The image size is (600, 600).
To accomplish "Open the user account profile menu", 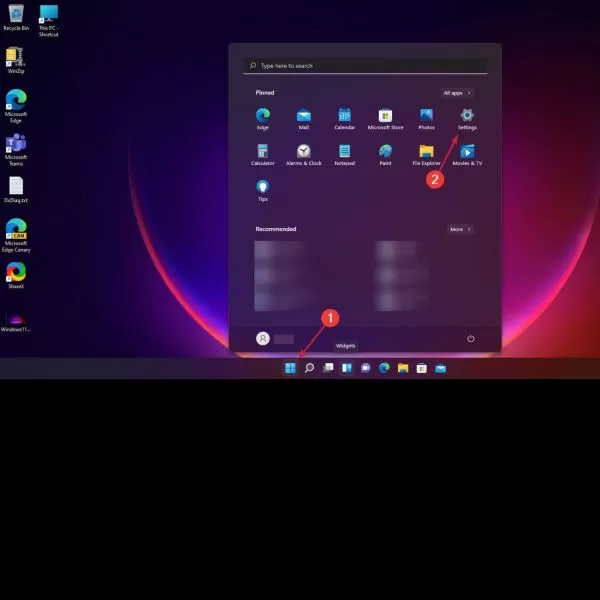I will pyautogui.click(x=275, y=339).
